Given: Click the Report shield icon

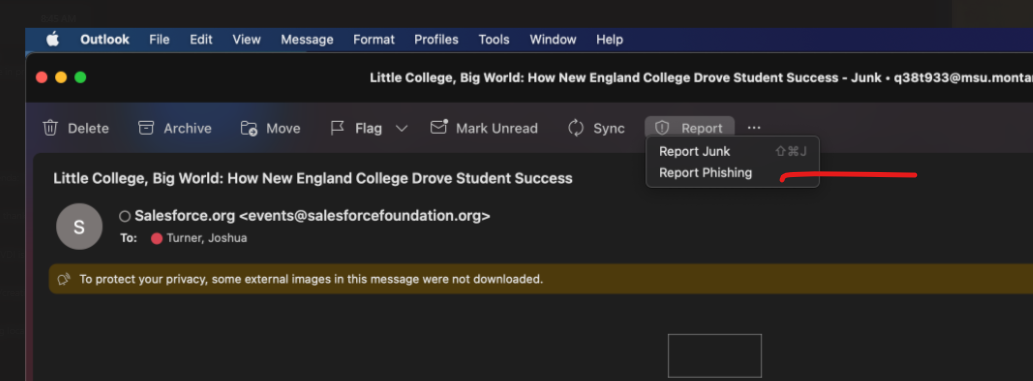Looking at the screenshot, I should point(662,128).
